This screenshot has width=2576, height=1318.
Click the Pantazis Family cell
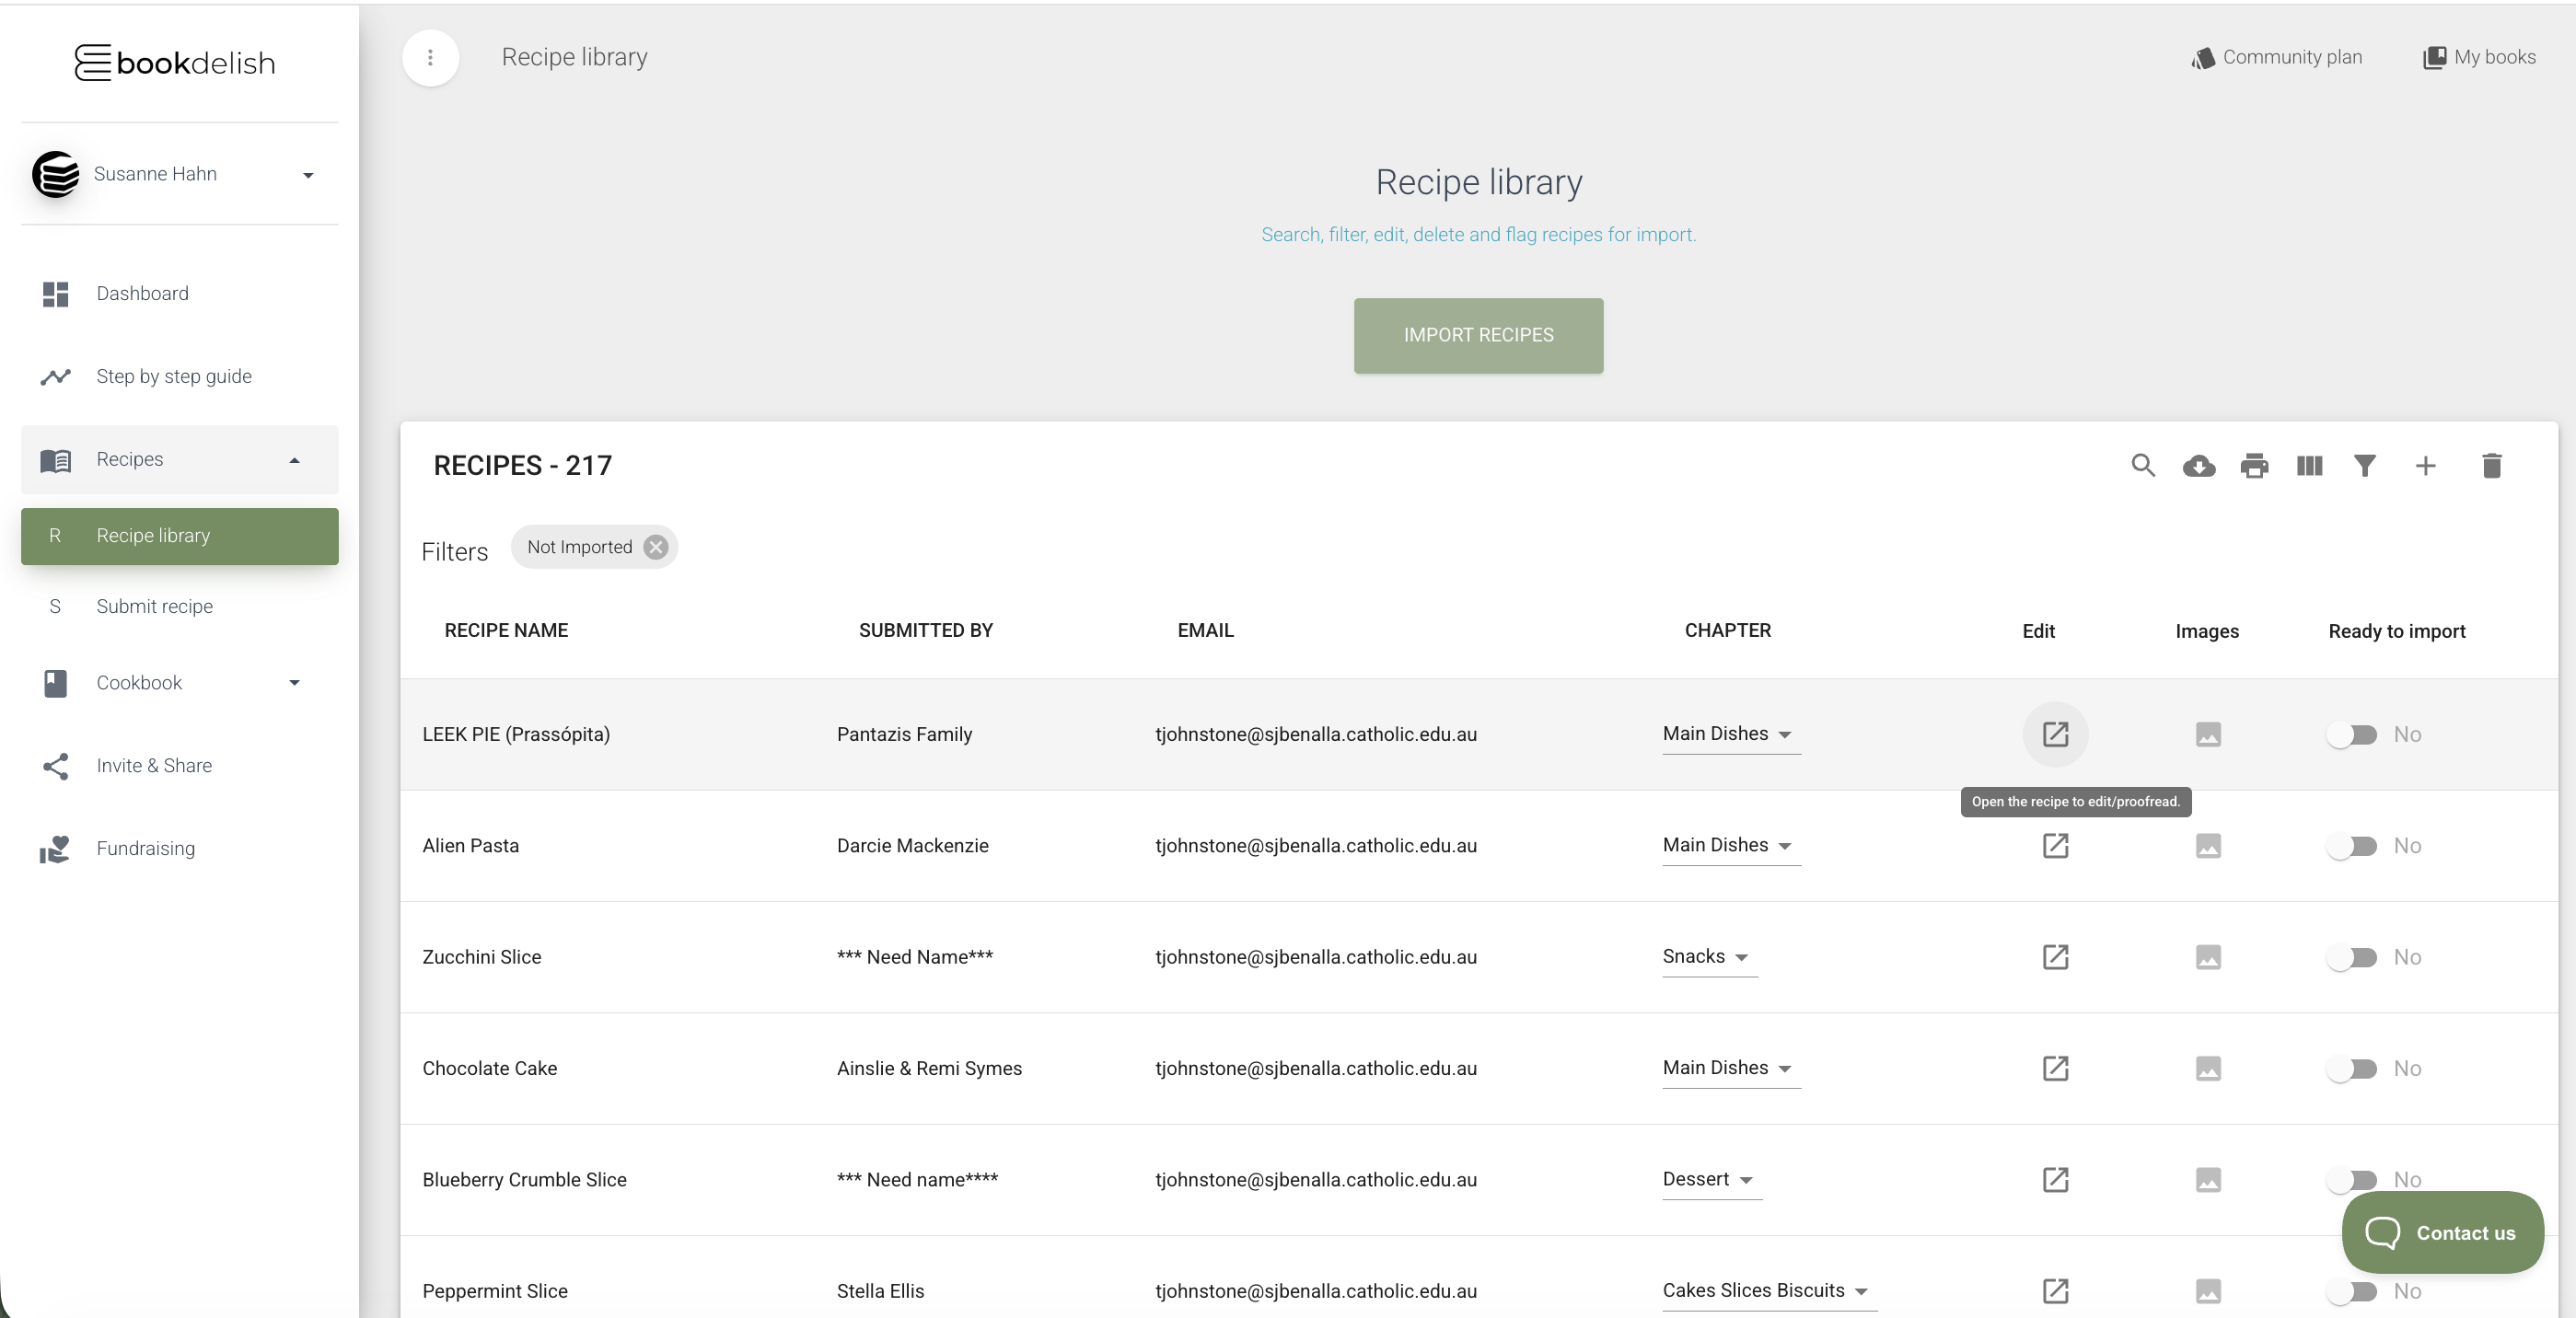click(x=904, y=735)
